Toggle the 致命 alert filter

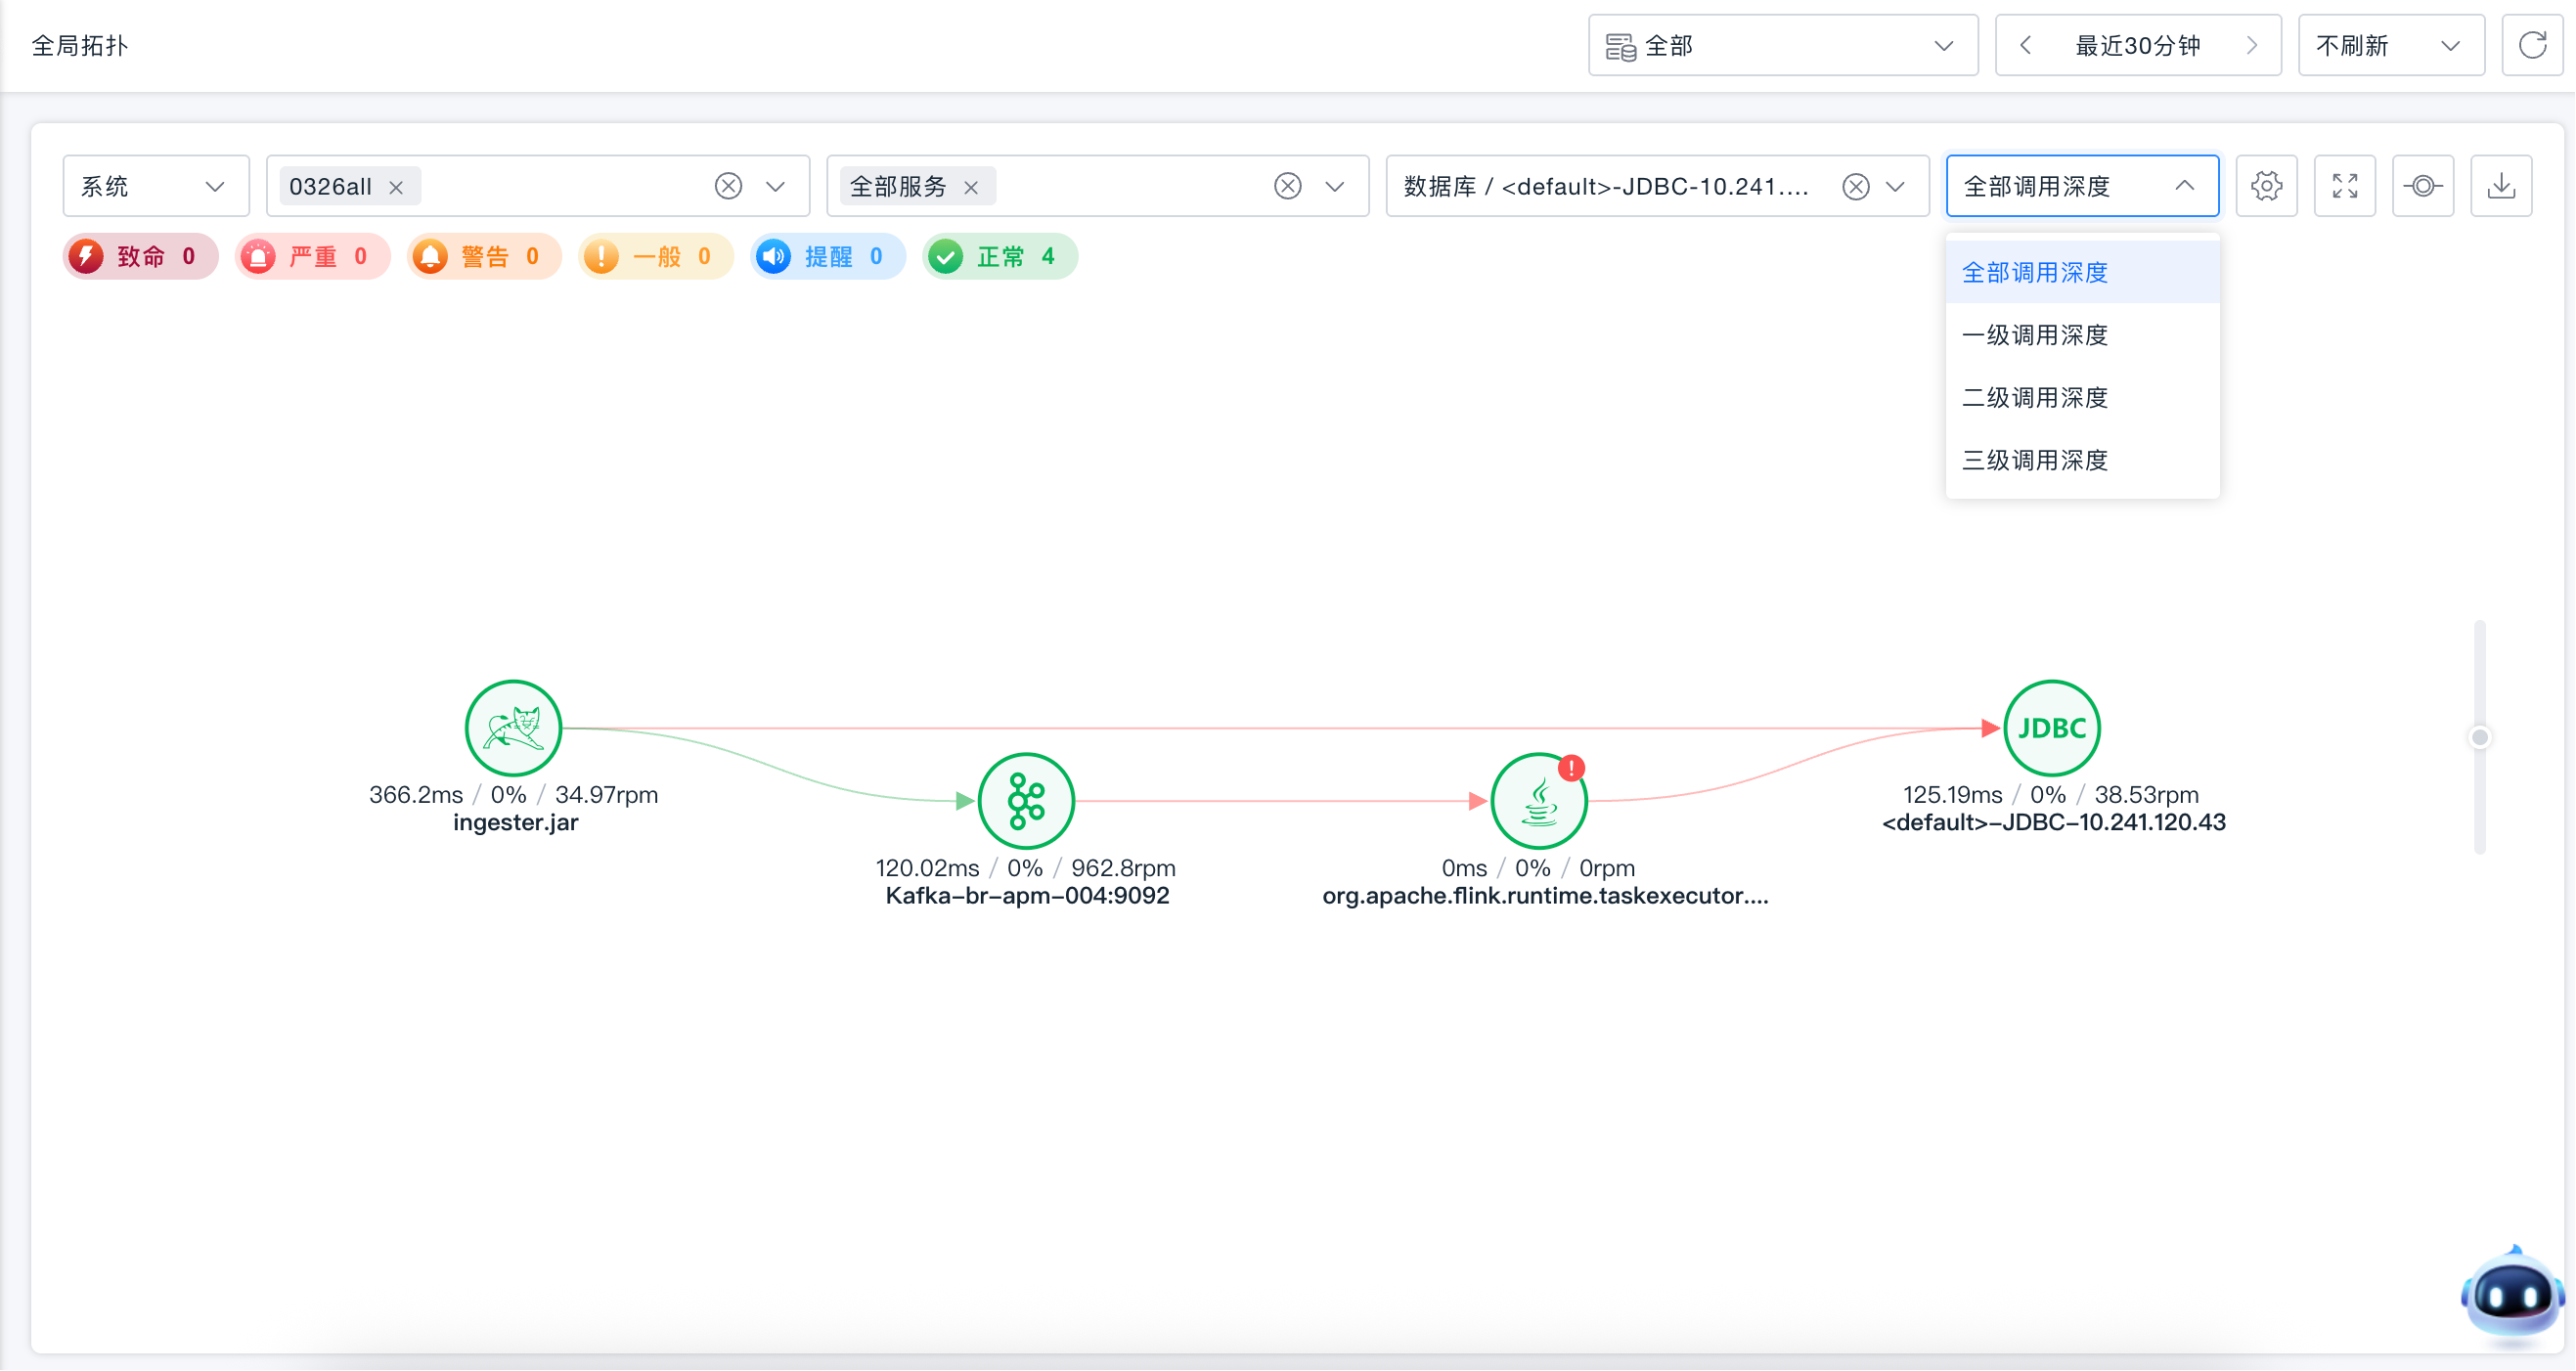[140, 257]
